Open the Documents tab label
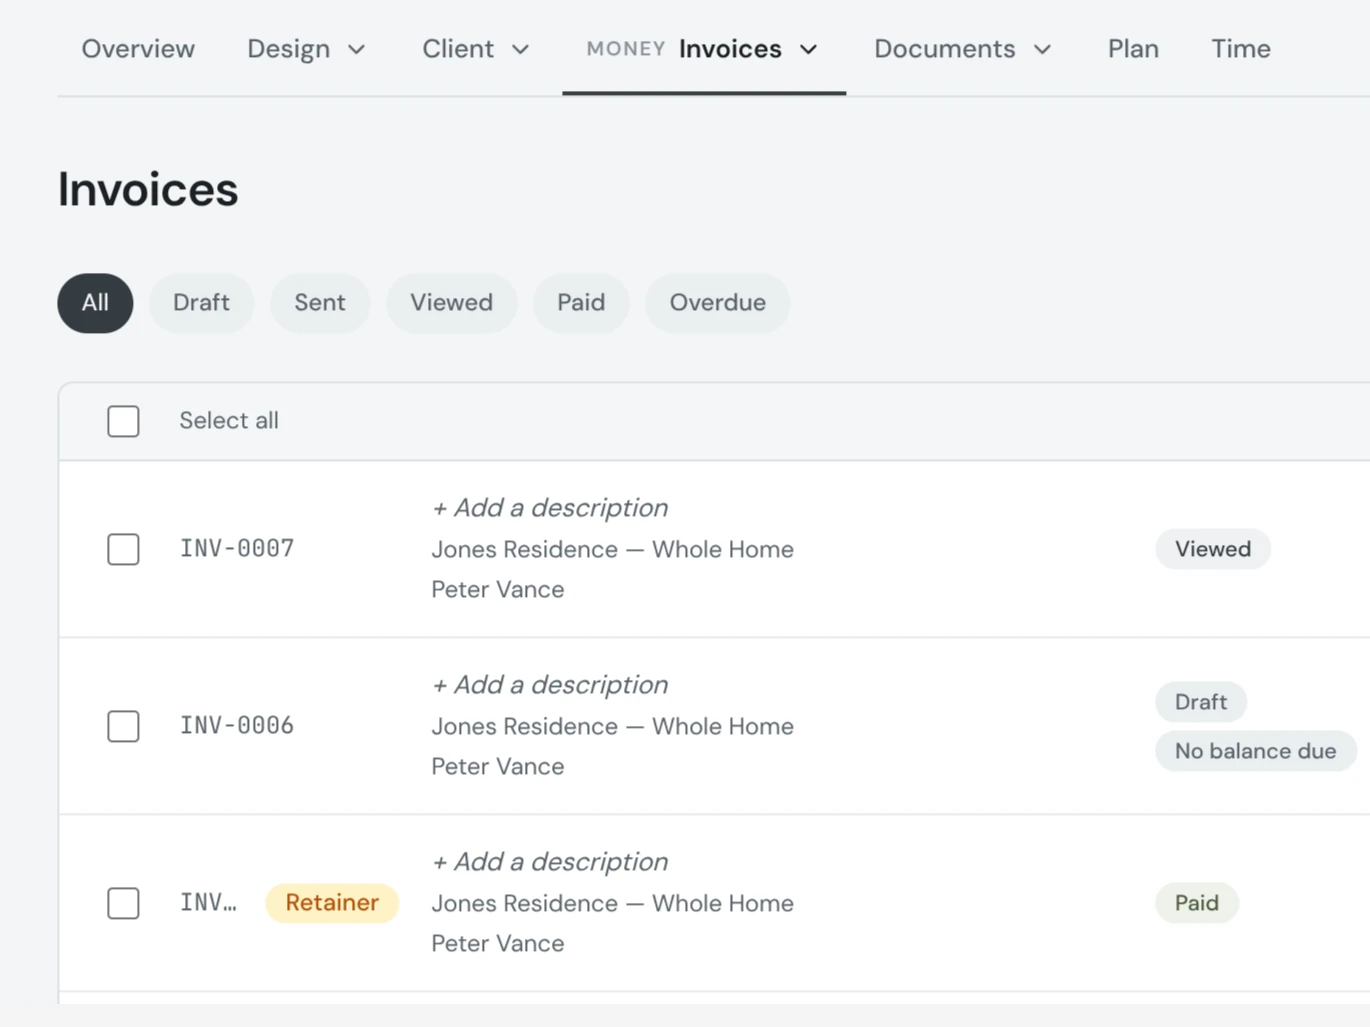The width and height of the screenshot is (1370, 1027). [945, 49]
